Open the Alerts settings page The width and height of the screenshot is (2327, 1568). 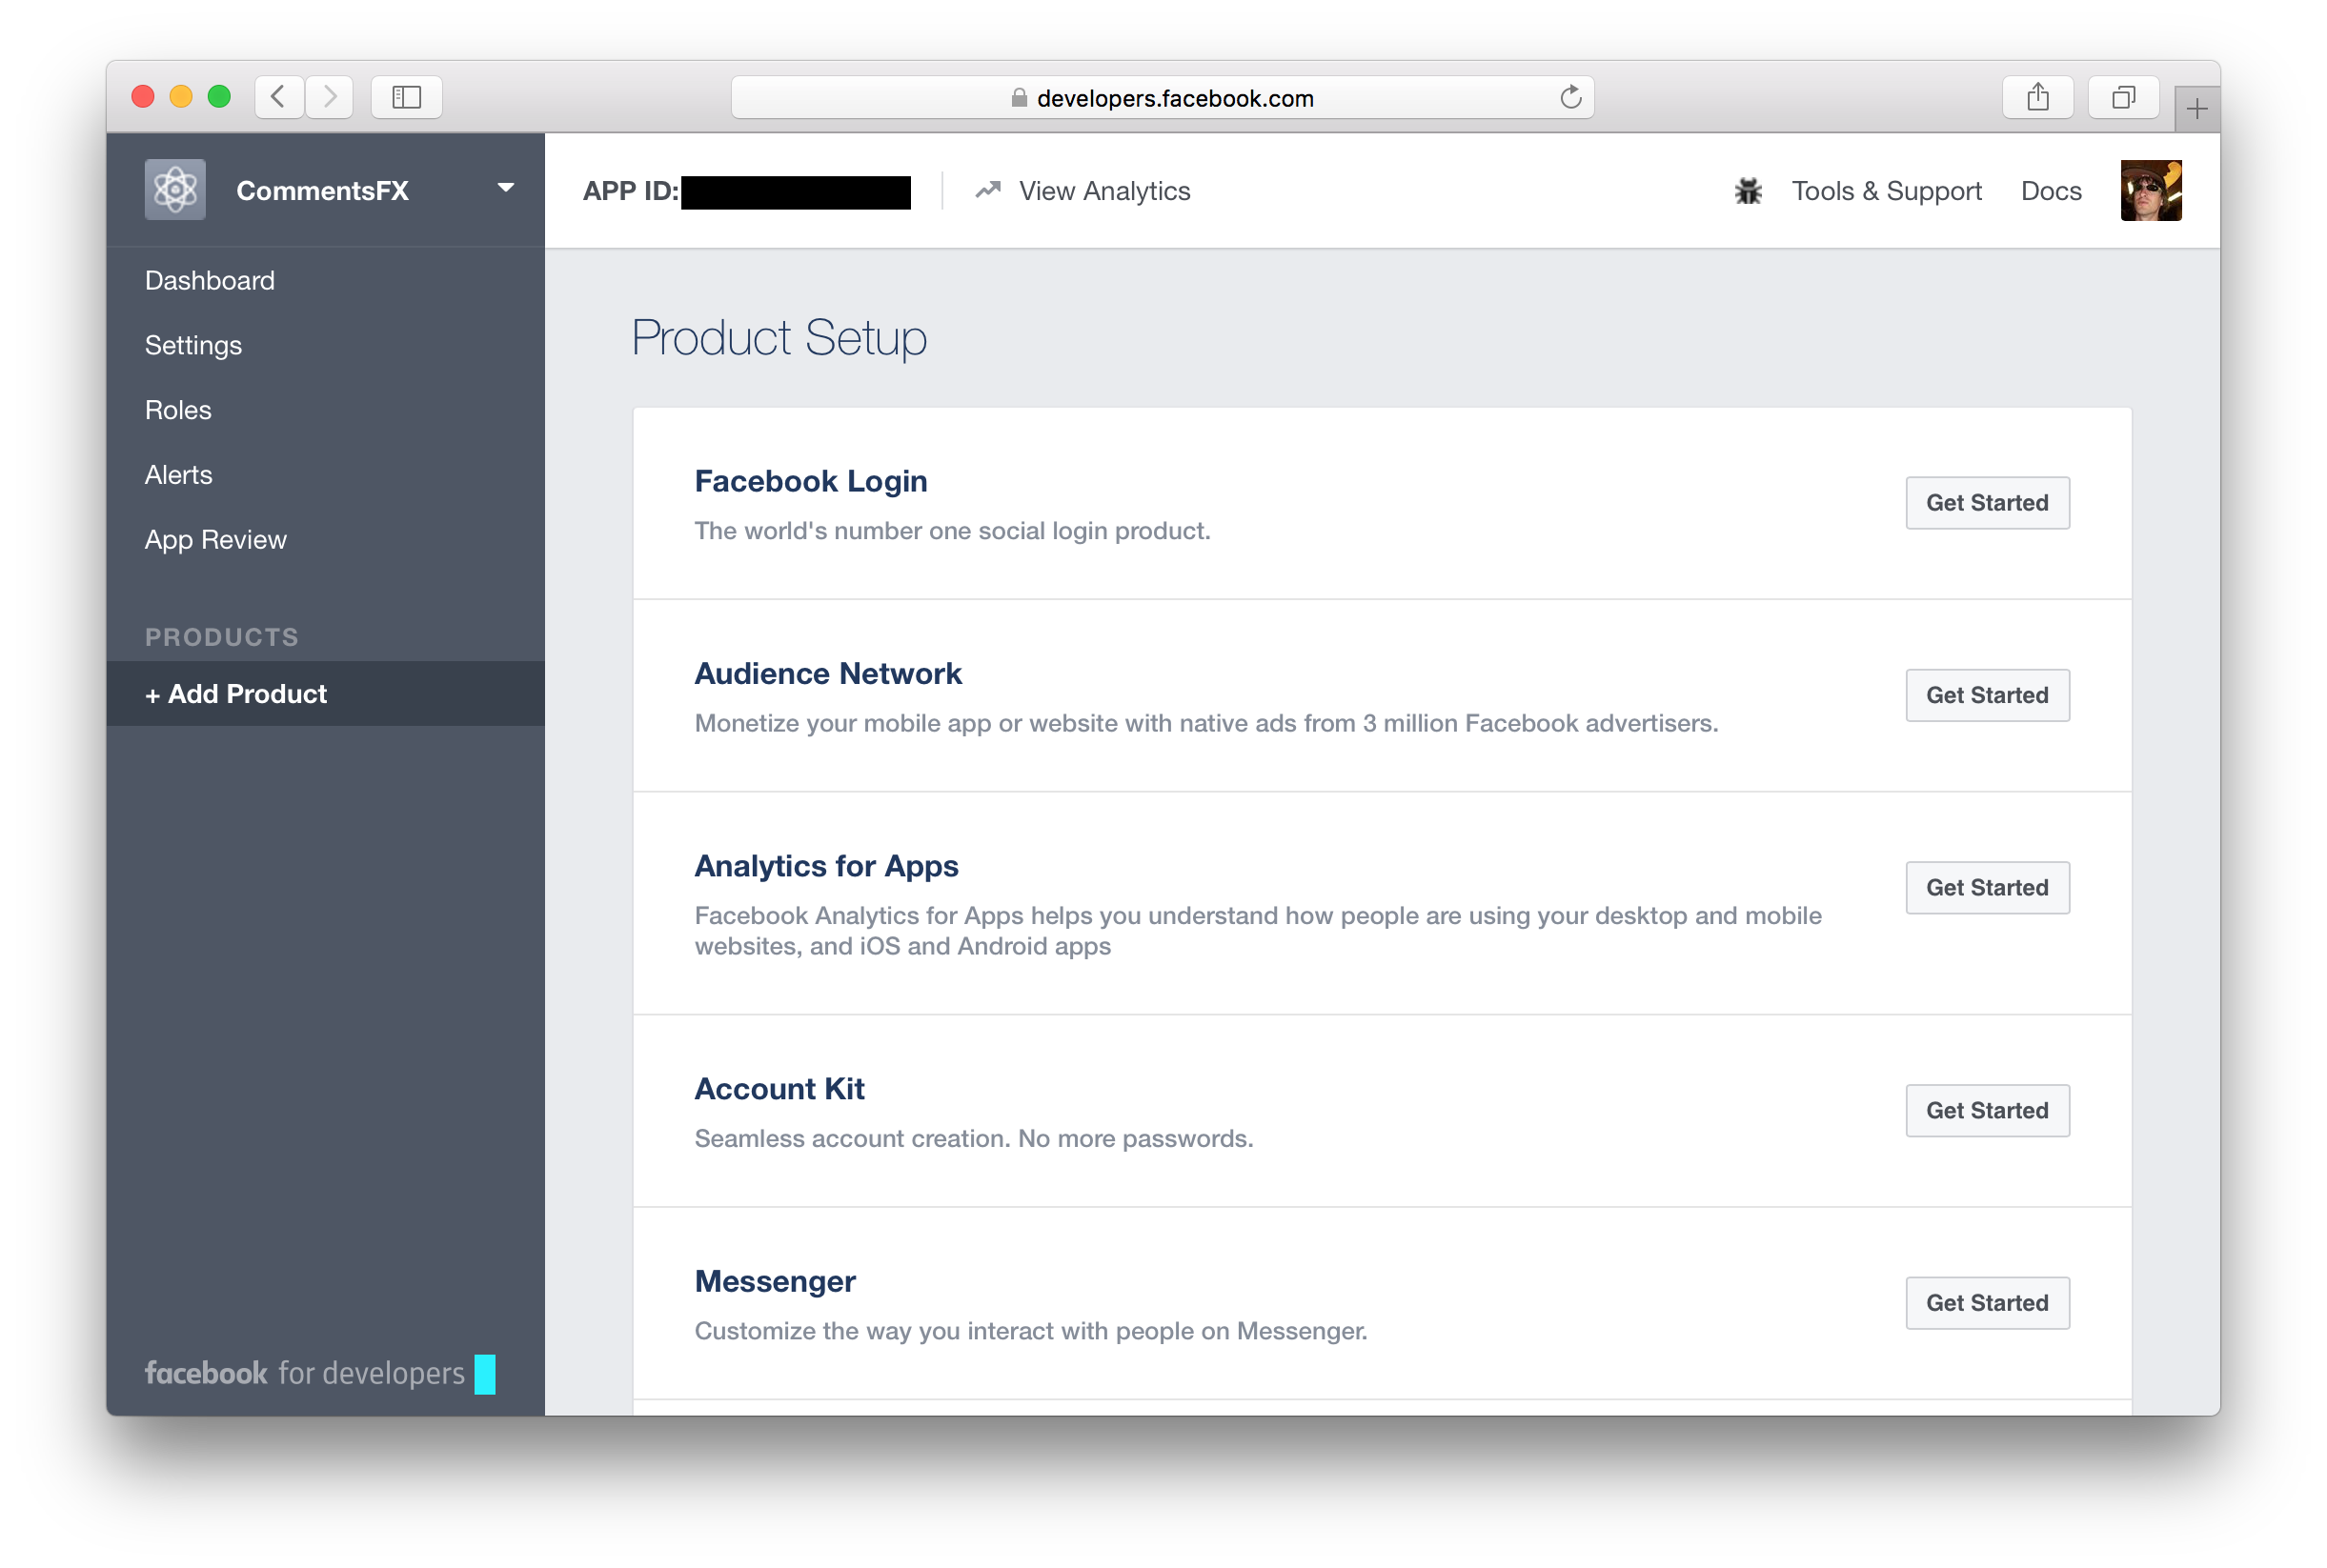[x=178, y=474]
